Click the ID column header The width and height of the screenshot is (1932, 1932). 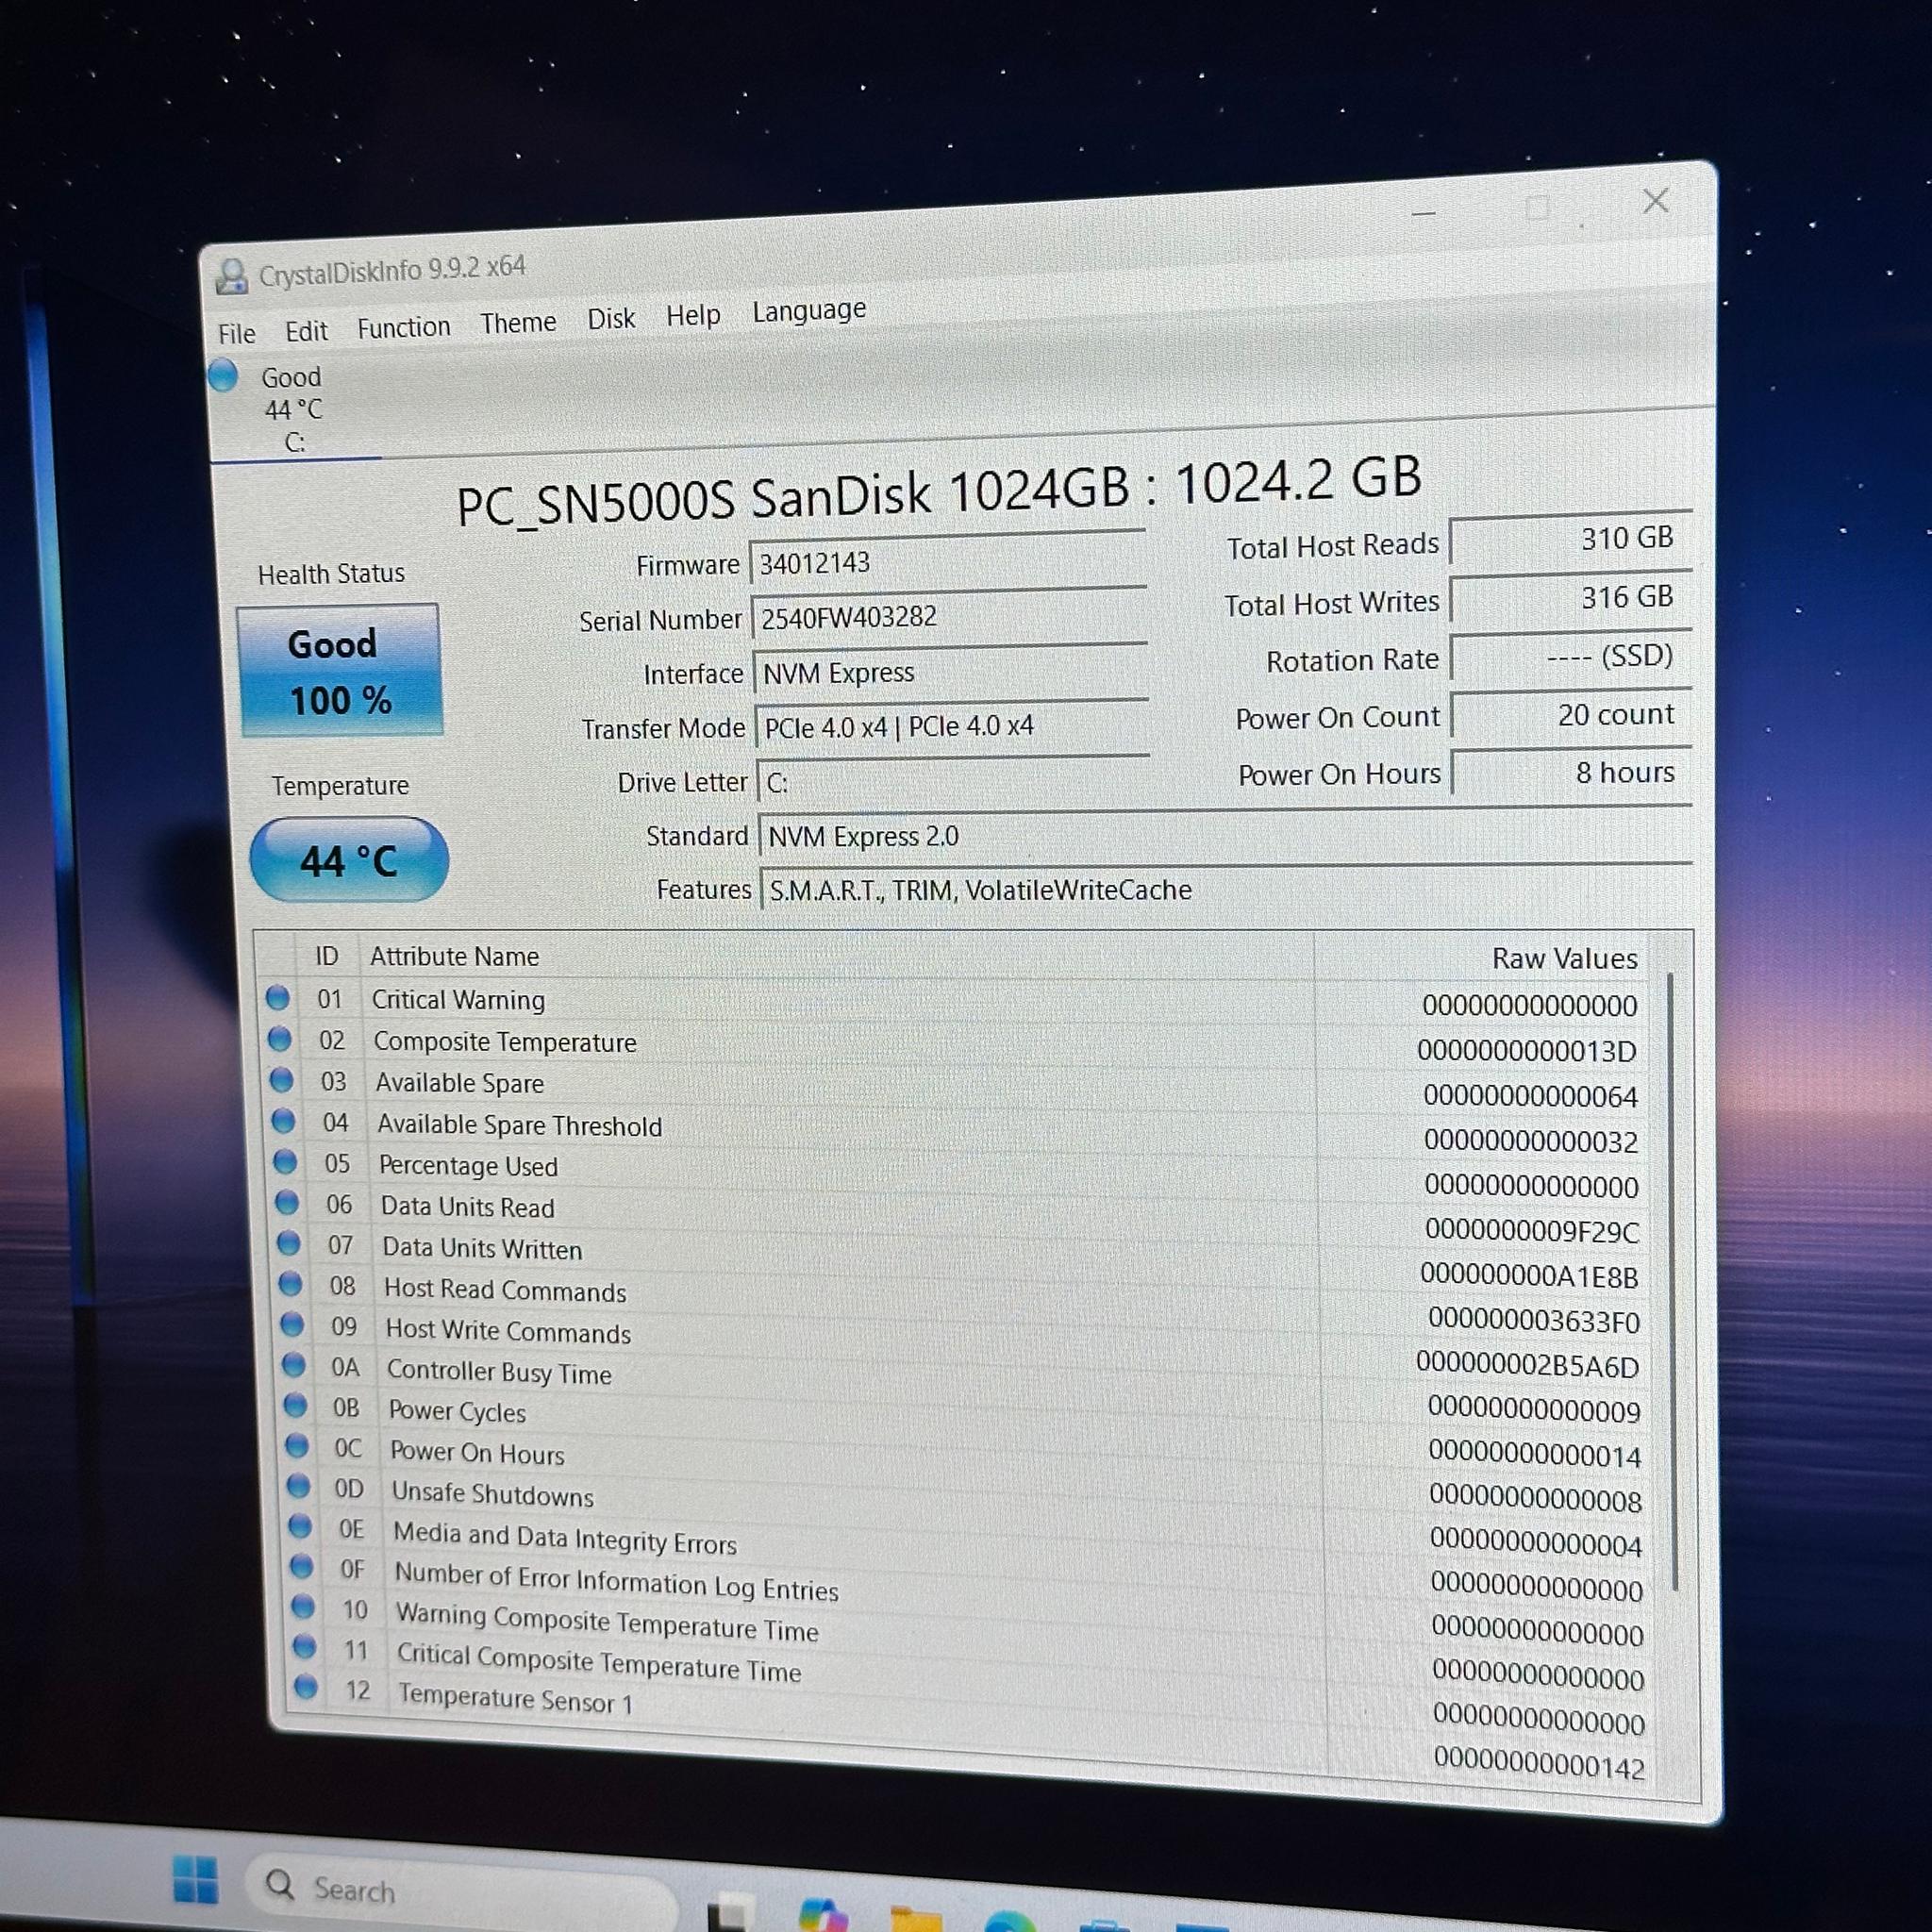[327, 956]
